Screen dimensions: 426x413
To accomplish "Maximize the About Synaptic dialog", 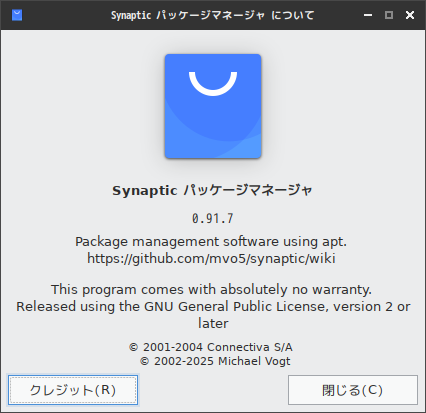I will 389,15.
